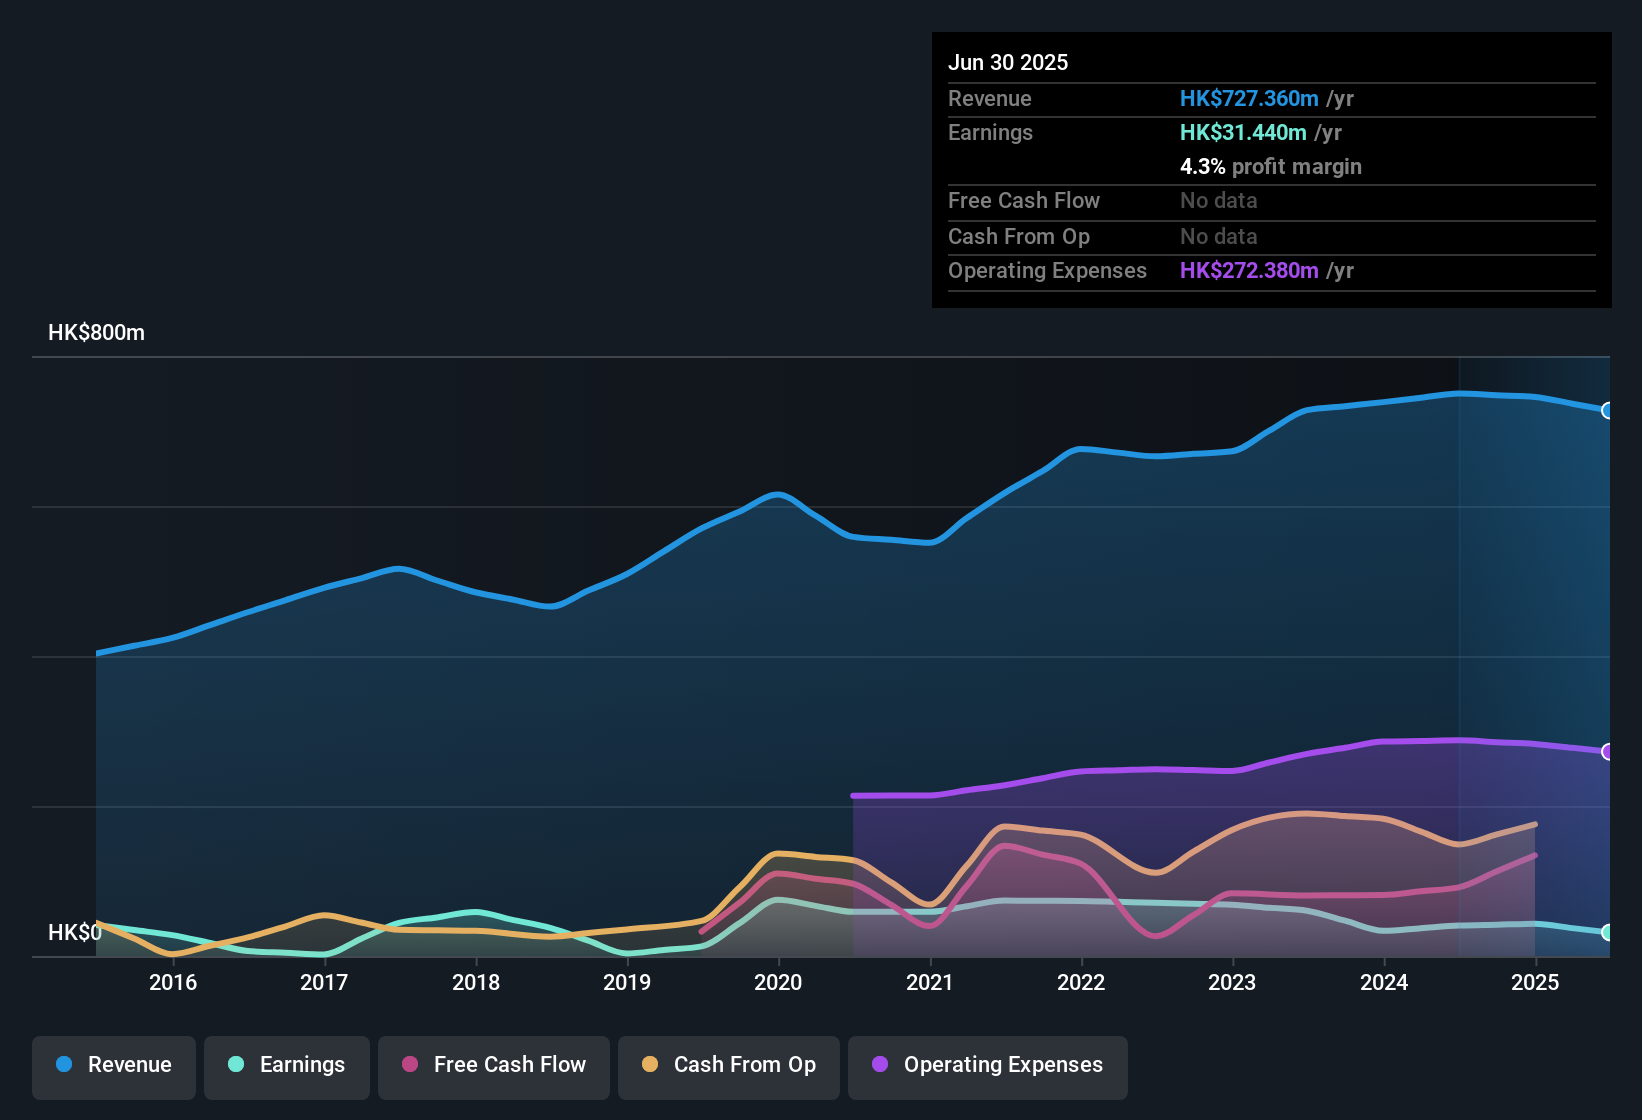Click the 2019 x-axis label

coord(627,983)
